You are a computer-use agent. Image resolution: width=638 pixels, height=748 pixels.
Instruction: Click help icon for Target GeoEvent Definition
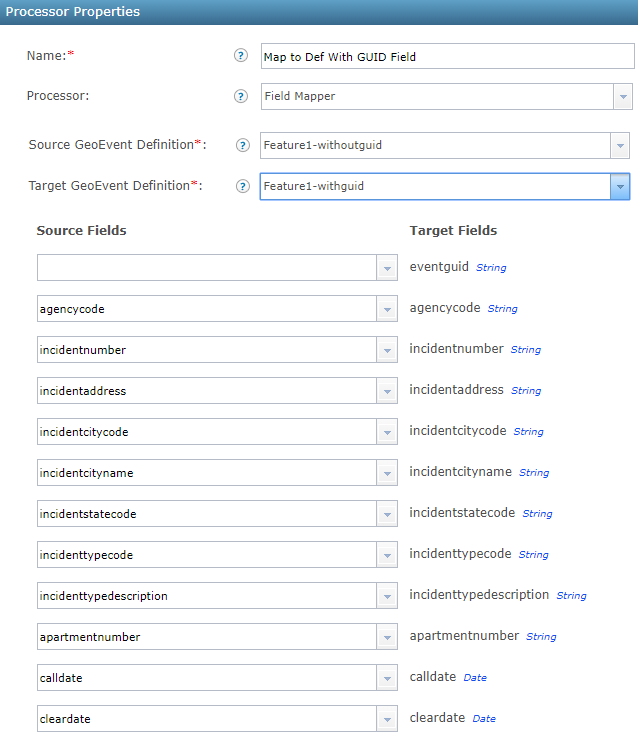243,186
